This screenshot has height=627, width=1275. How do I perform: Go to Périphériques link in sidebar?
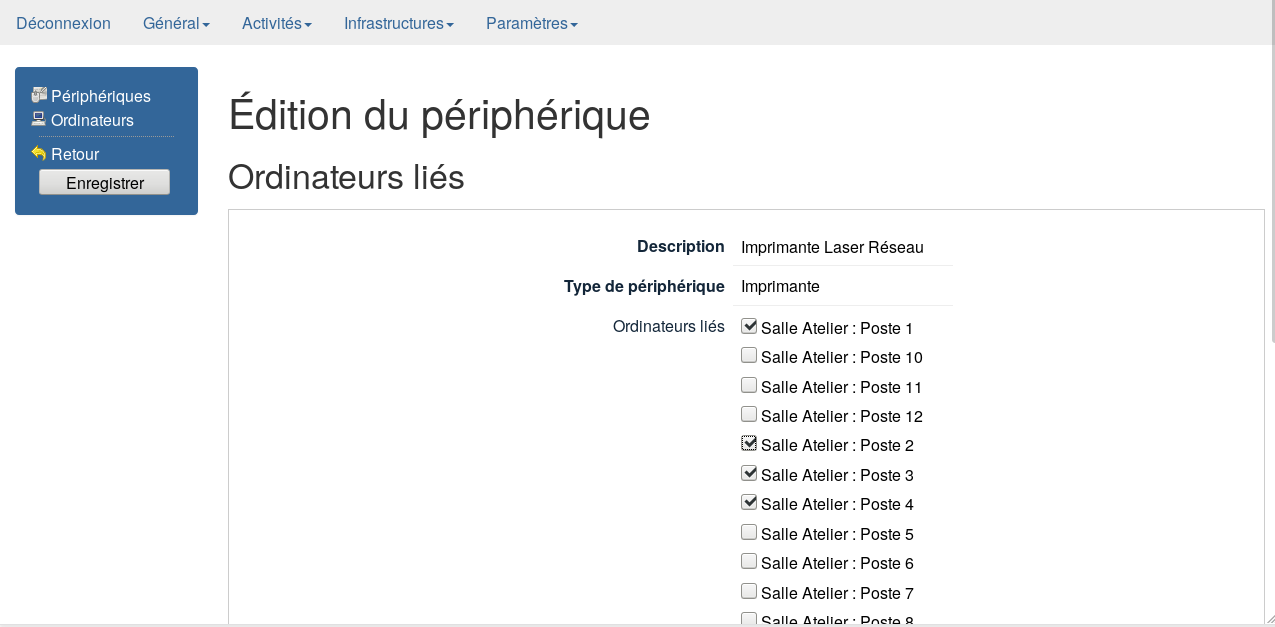[x=101, y=96]
